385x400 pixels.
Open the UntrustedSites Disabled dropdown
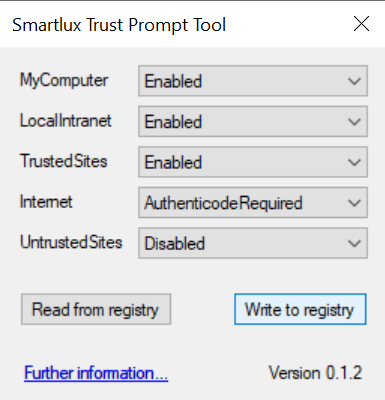point(253,243)
